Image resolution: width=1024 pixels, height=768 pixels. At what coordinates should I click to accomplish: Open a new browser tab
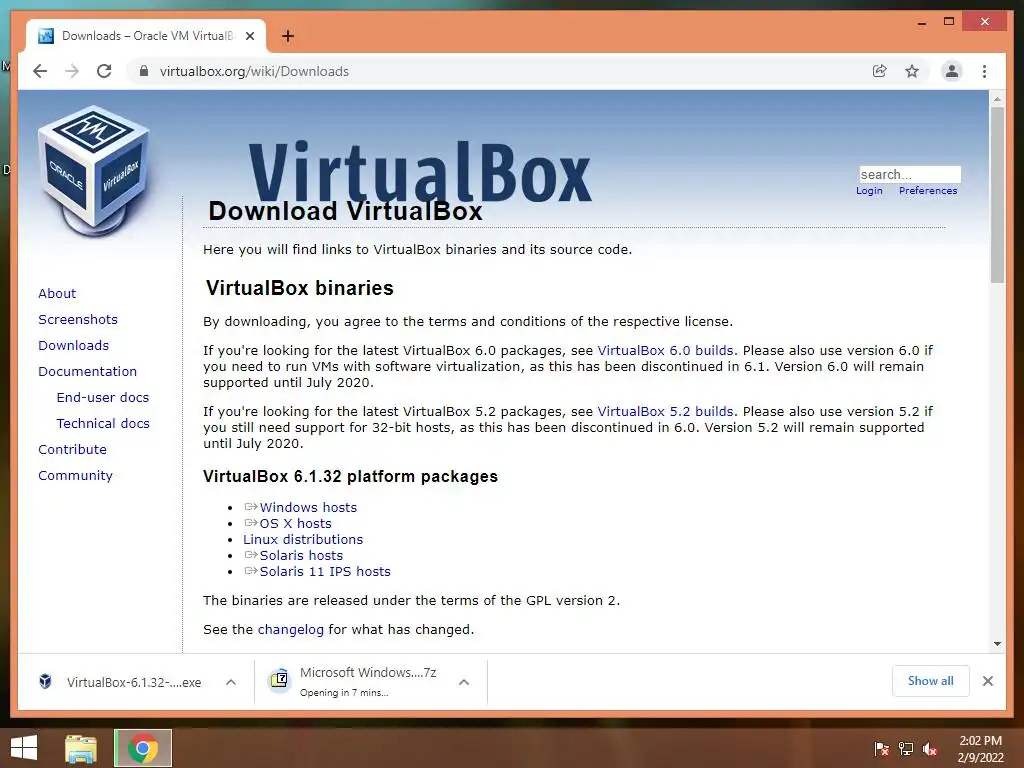[288, 36]
